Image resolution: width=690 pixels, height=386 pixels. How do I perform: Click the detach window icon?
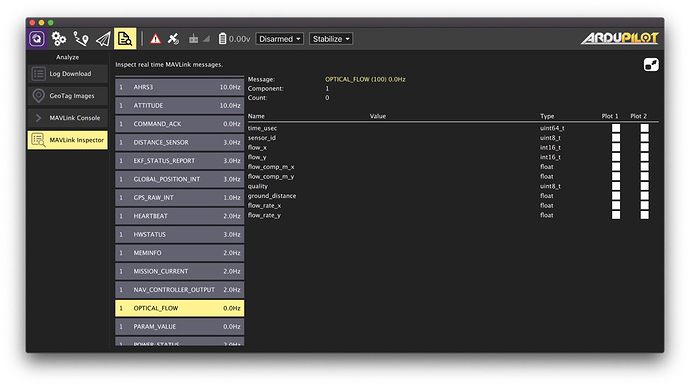click(651, 65)
